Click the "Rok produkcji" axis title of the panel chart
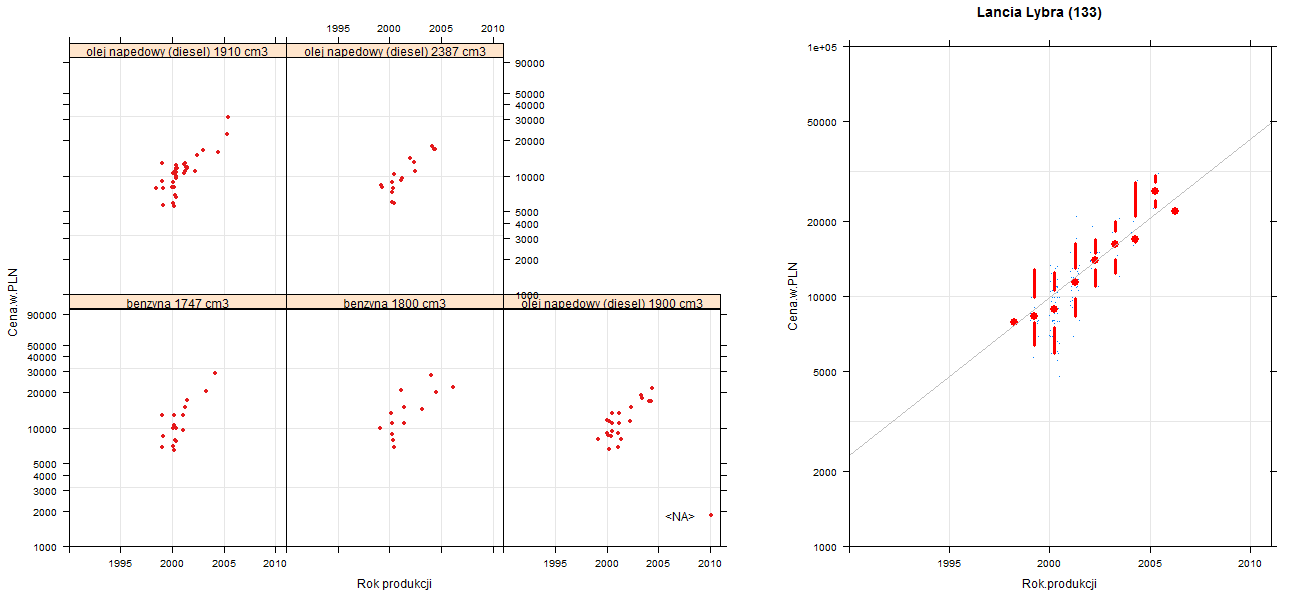This screenshot has width=1300, height=600. coord(394,584)
